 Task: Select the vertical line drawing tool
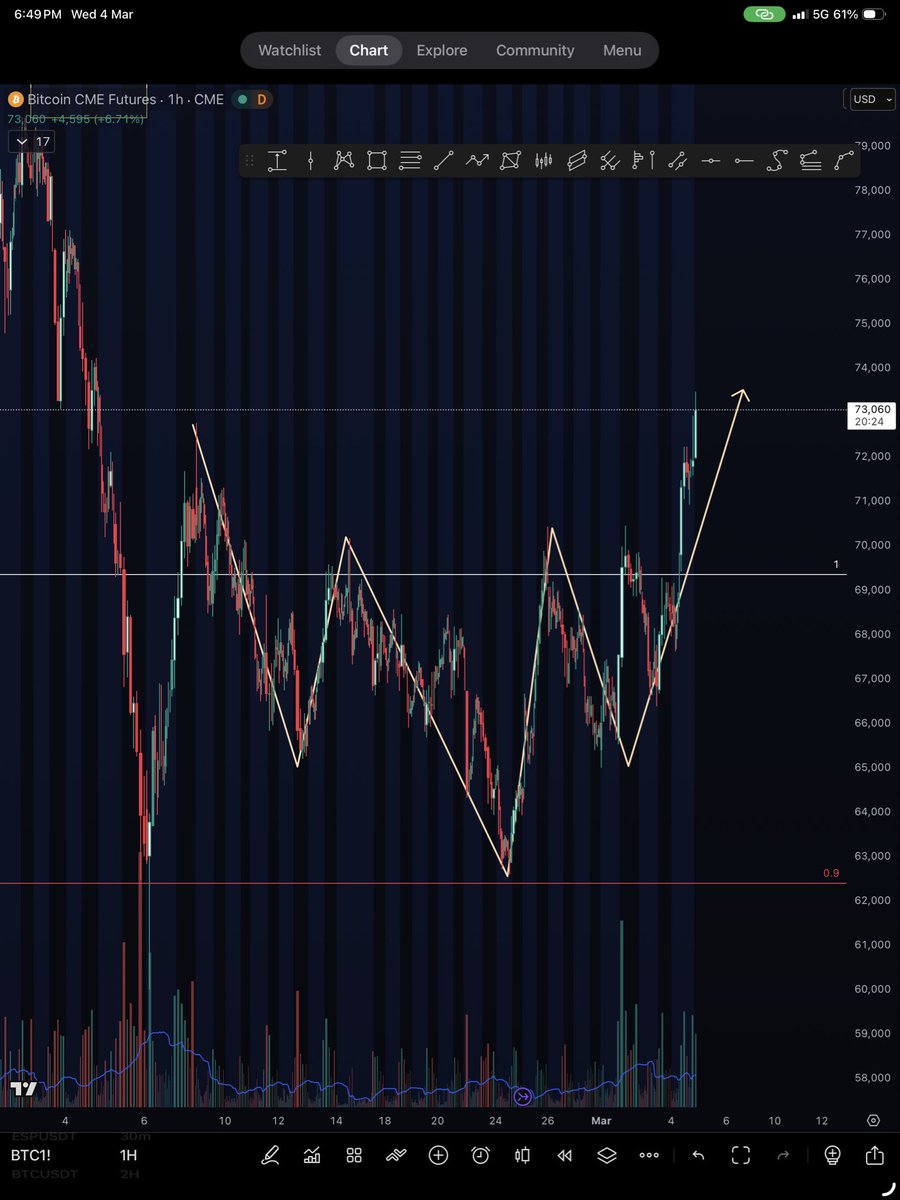(x=311, y=160)
